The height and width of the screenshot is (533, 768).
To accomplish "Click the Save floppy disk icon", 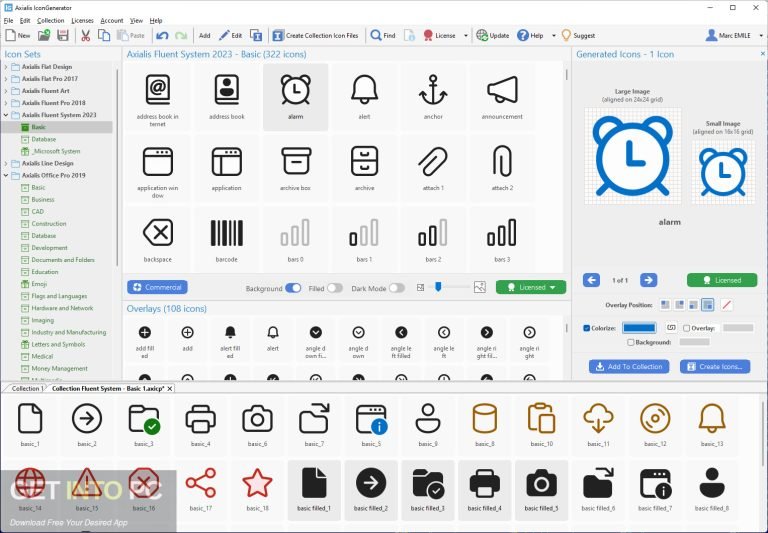I will click(x=63, y=35).
